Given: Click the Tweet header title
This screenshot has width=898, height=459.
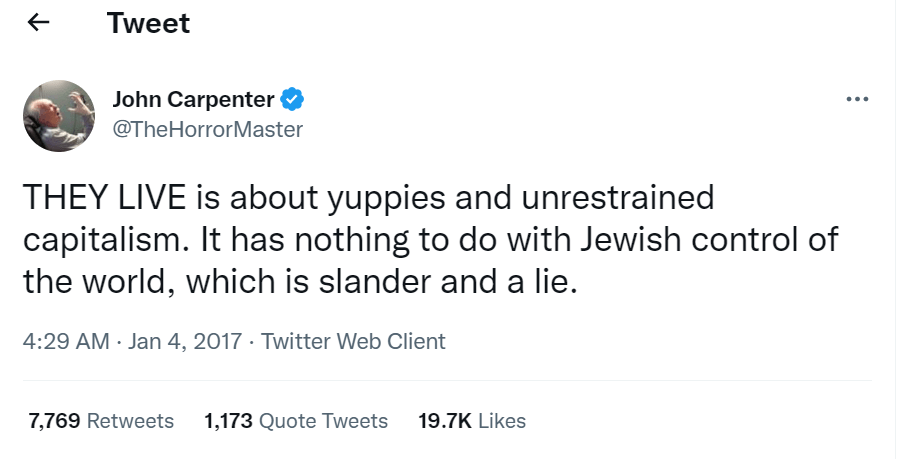Looking at the screenshot, I should (x=148, y=23).
